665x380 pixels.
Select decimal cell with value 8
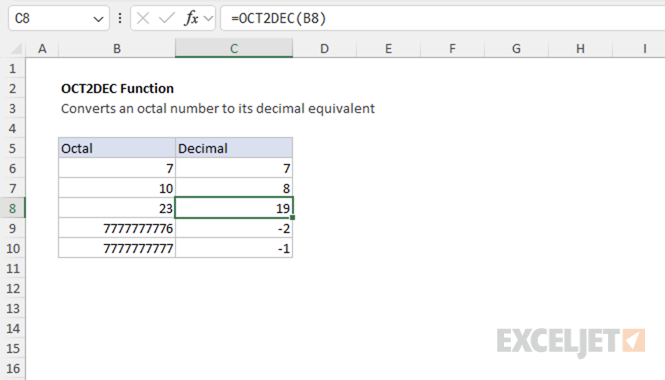pyautogui.click(x=234, y=188)
